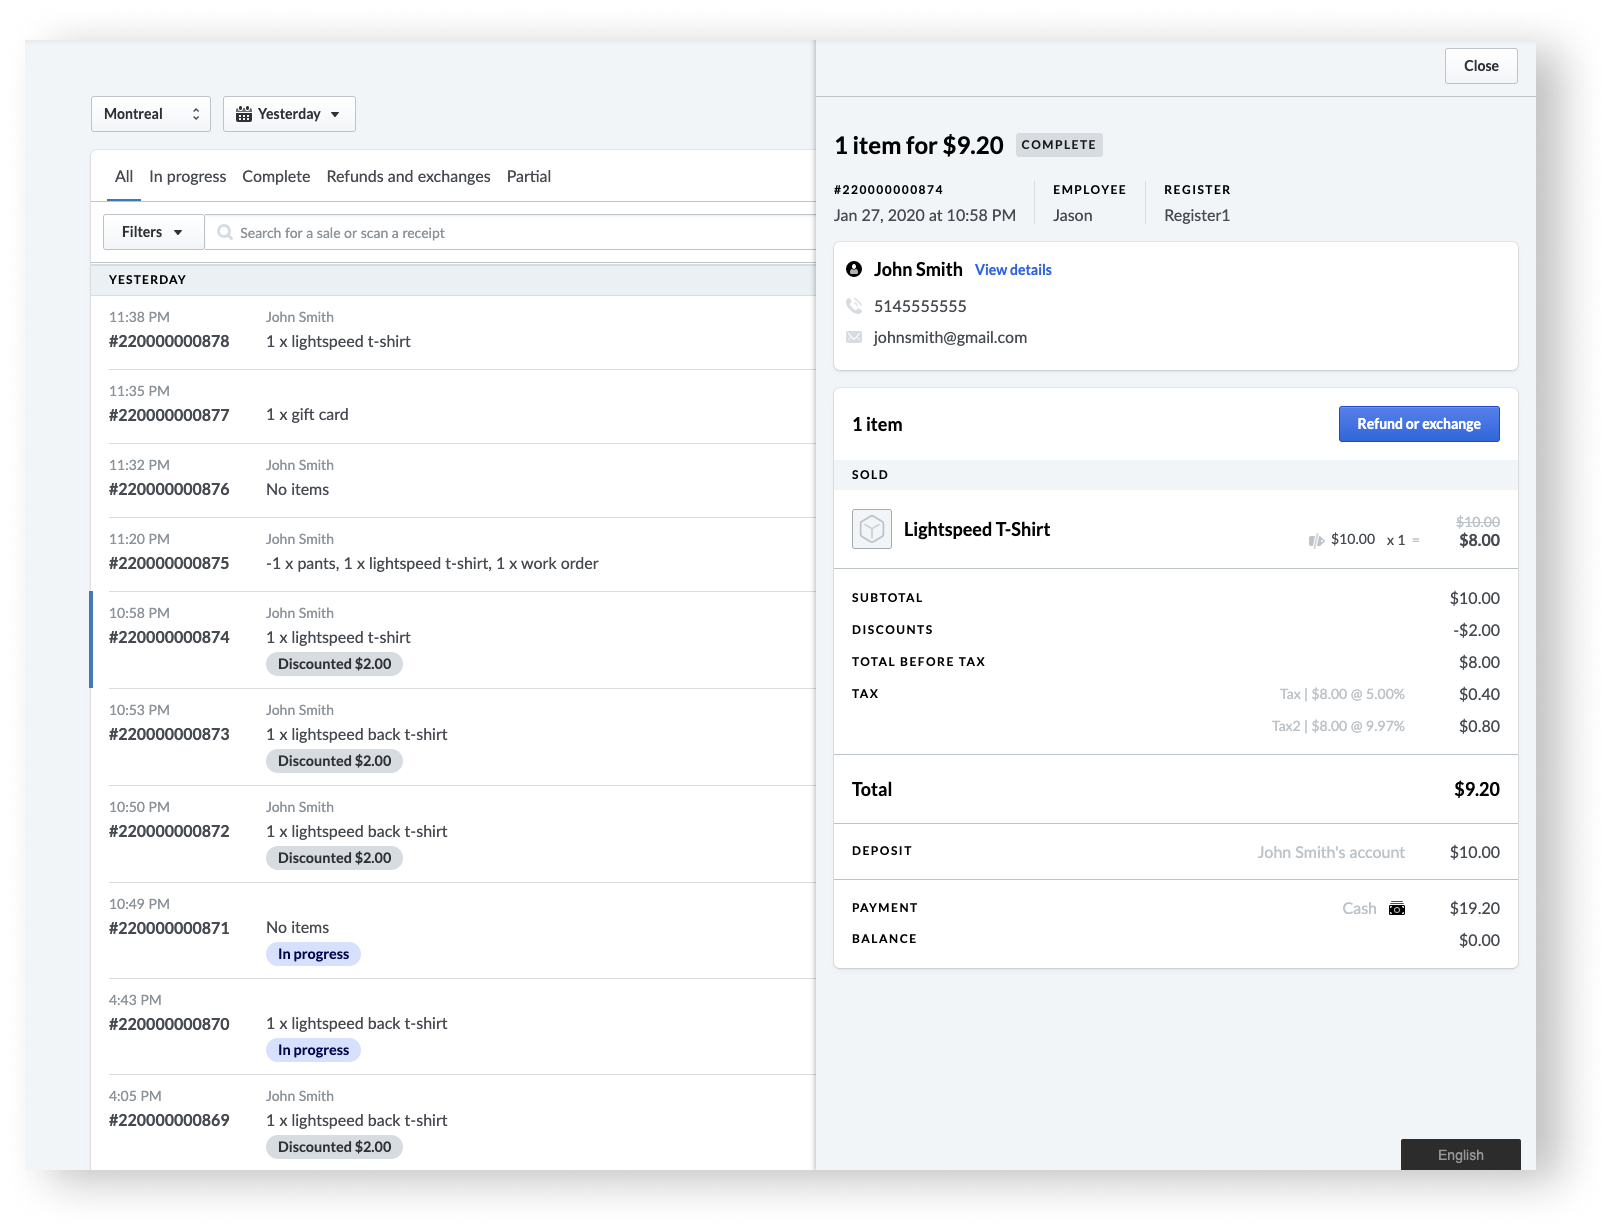This screenshot has height=1230, width=1611.
Task: Open sale #220000000873
Action: (x=453, y=737)
